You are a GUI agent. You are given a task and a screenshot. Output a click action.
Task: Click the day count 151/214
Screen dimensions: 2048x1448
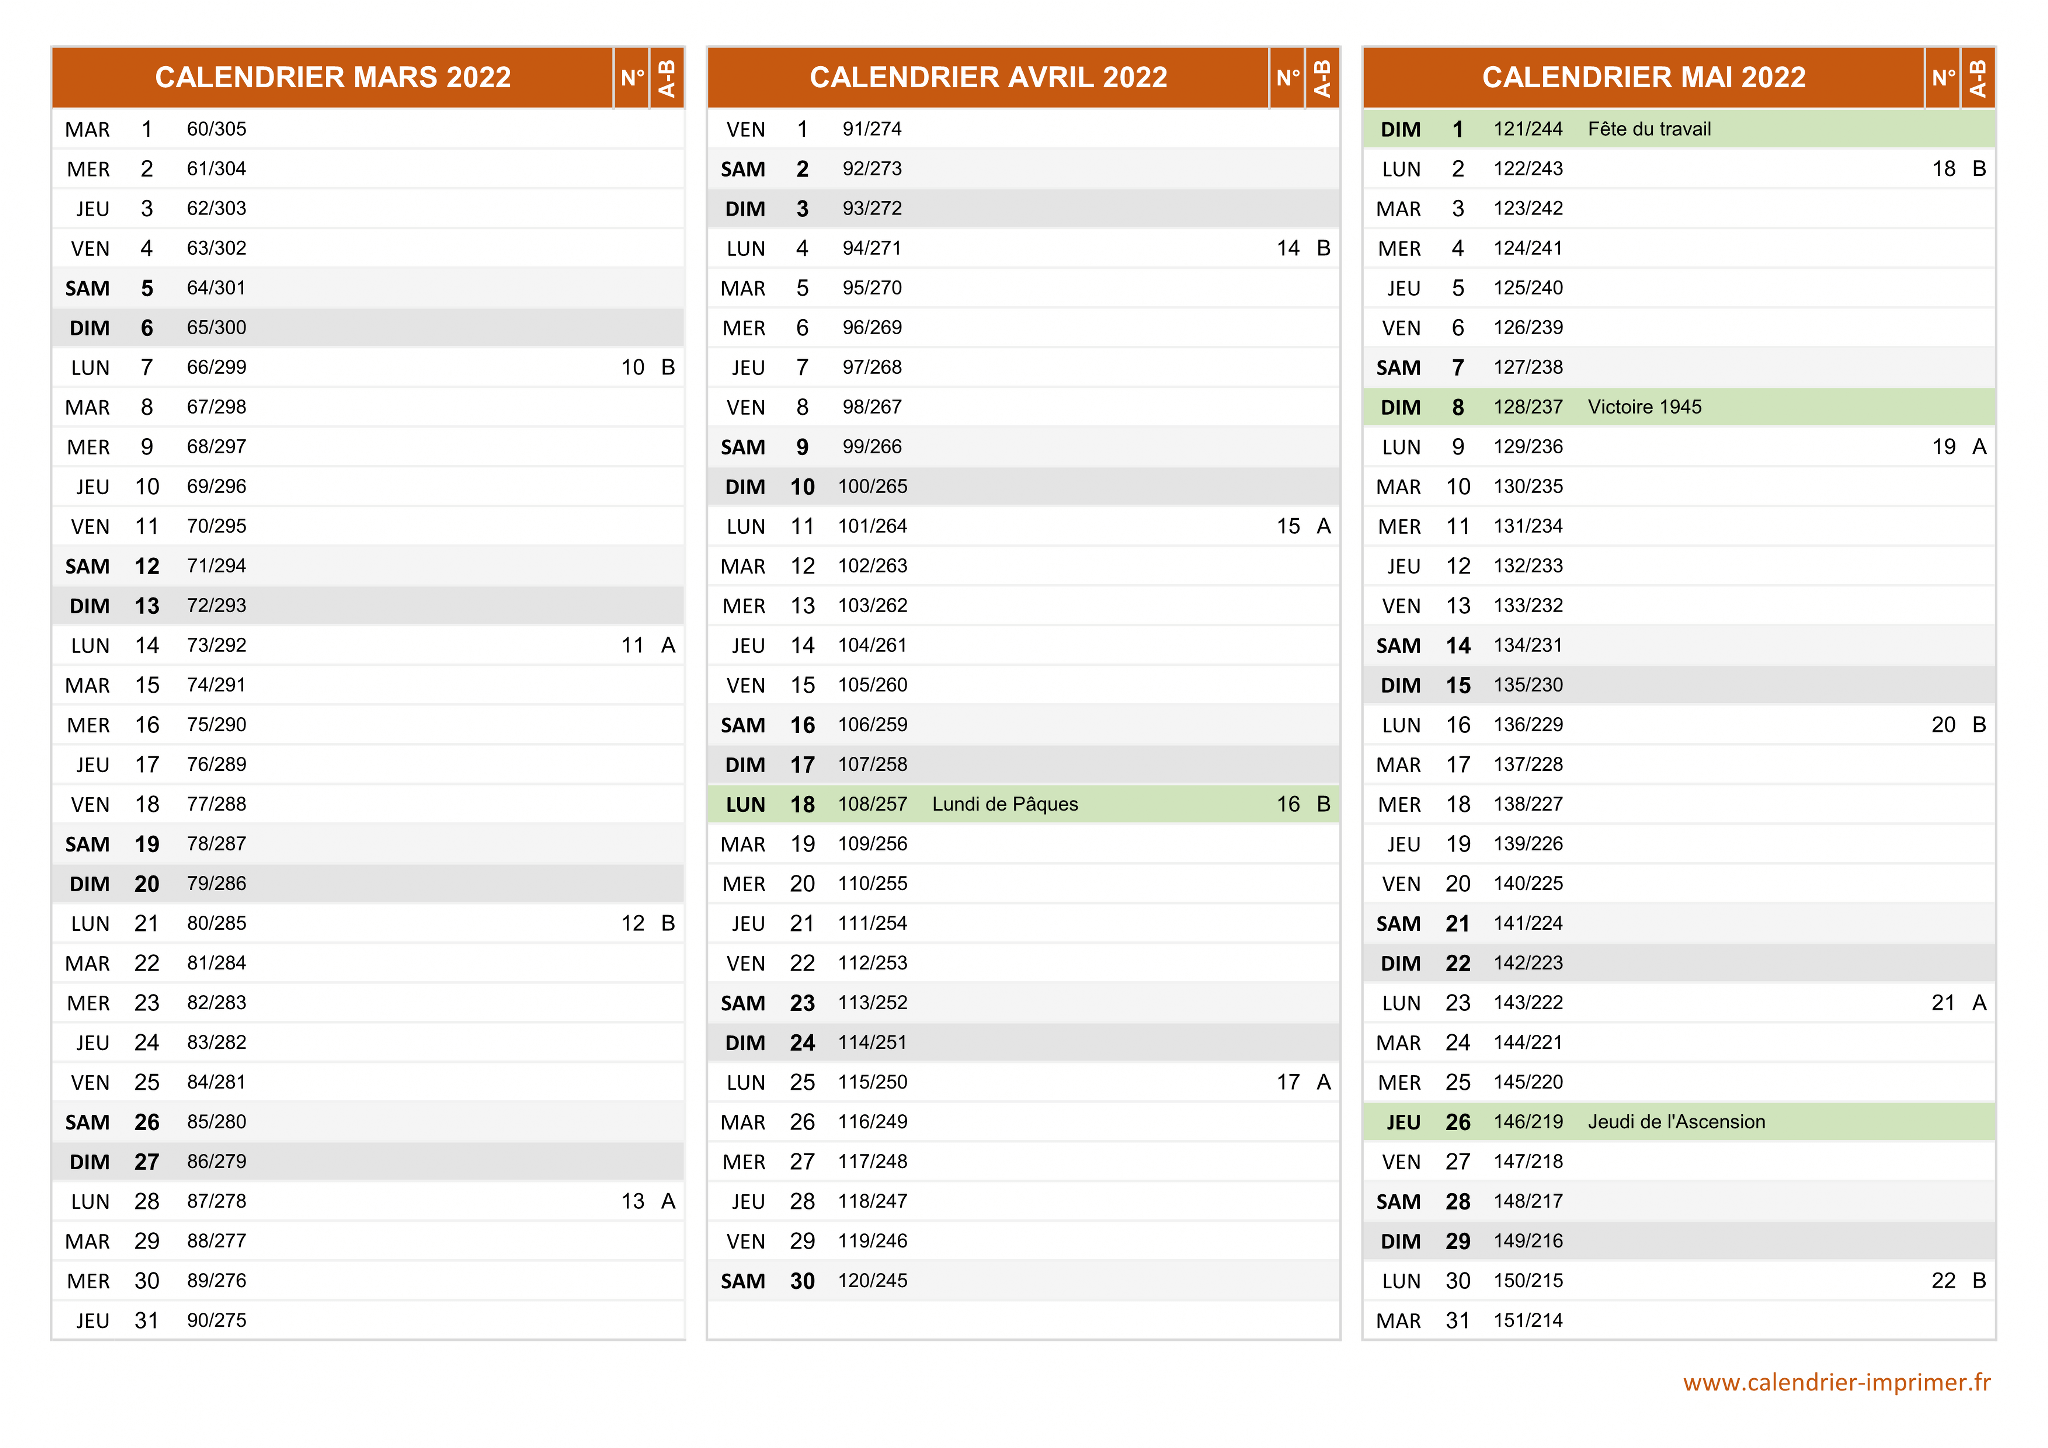pos(1528,1320)
